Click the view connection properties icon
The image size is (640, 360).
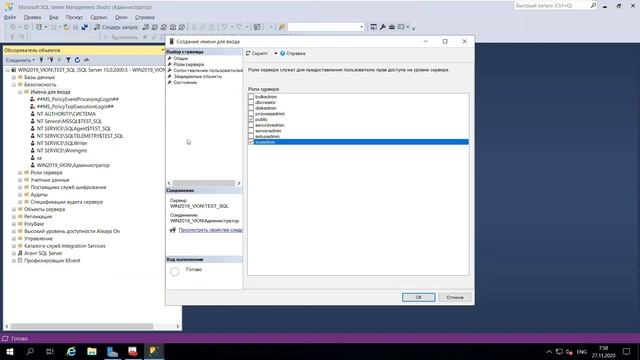173,230
